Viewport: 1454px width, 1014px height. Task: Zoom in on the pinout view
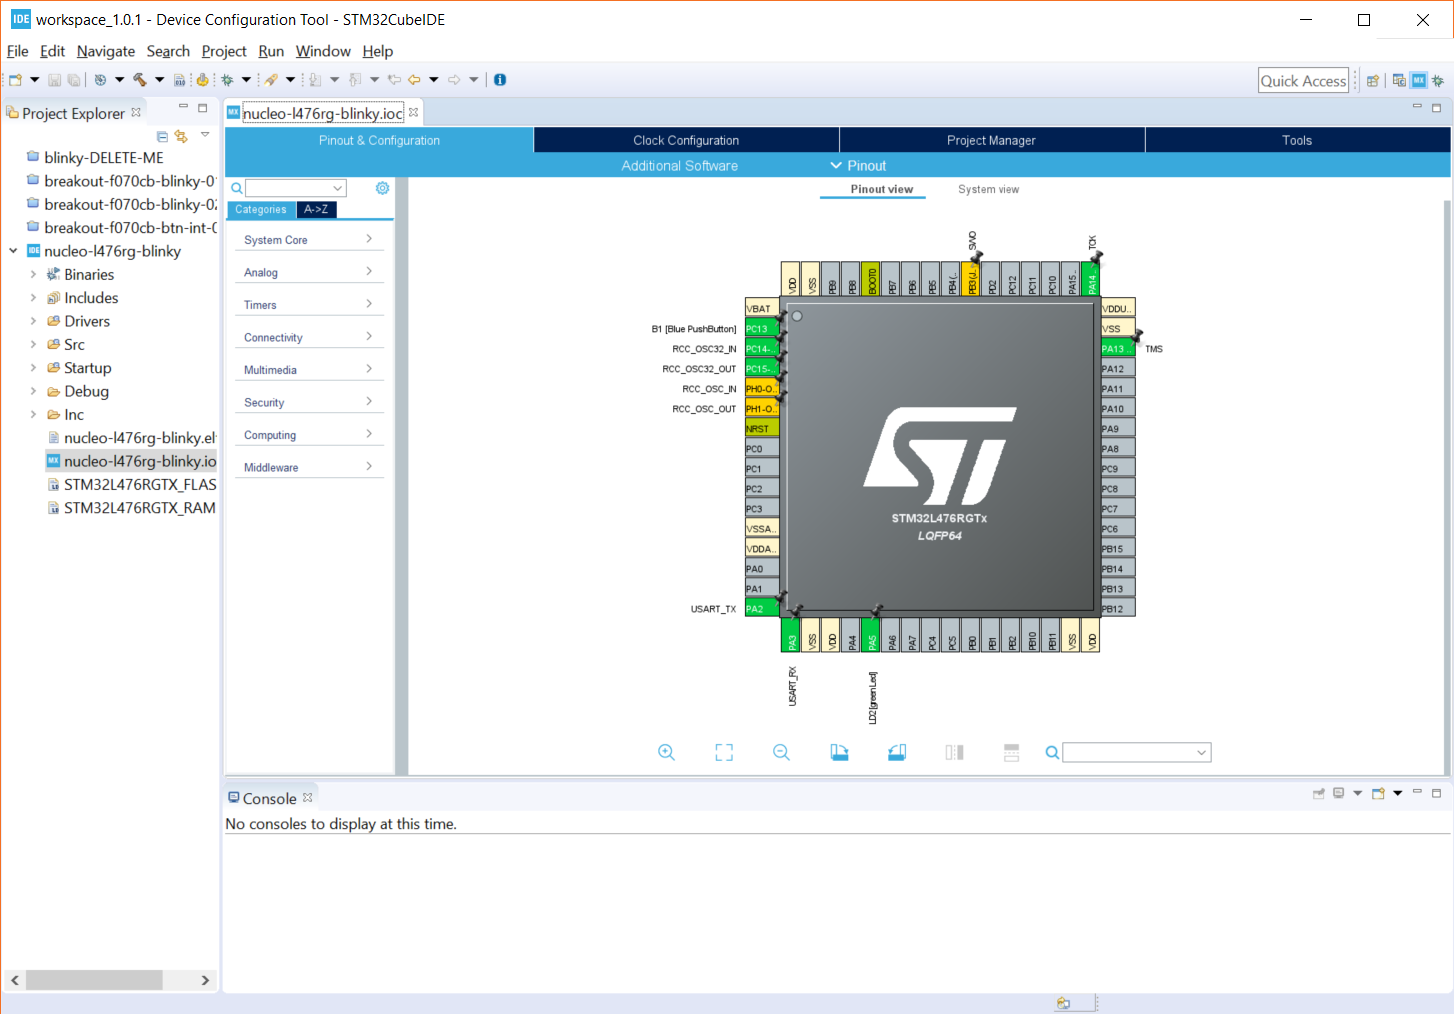point(666,753)
